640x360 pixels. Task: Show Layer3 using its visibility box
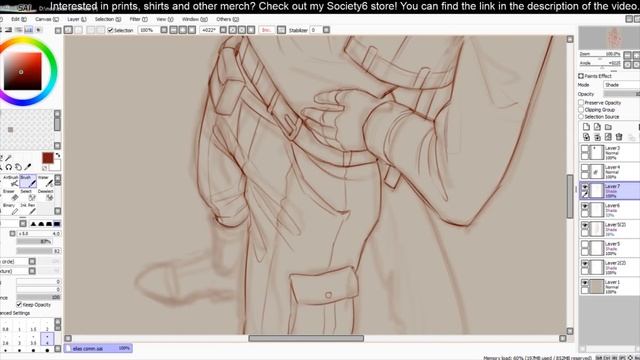coord(585,149)
